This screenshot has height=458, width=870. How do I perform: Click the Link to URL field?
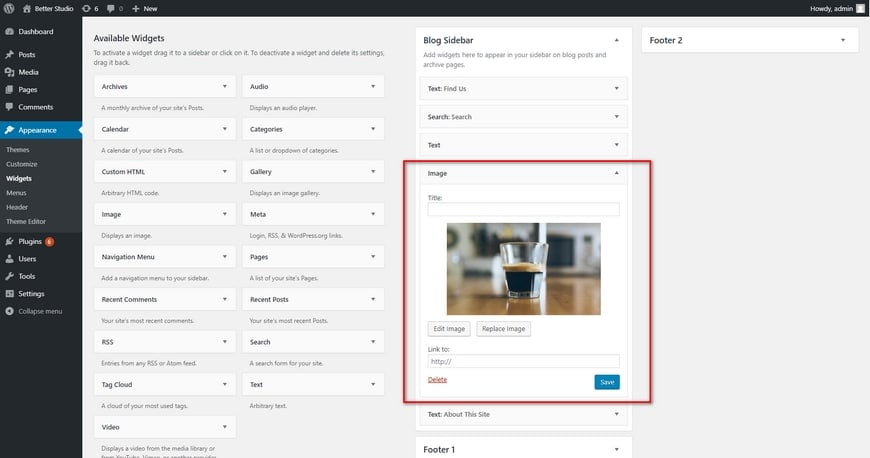pyautogui.click(x=524, y=361)
